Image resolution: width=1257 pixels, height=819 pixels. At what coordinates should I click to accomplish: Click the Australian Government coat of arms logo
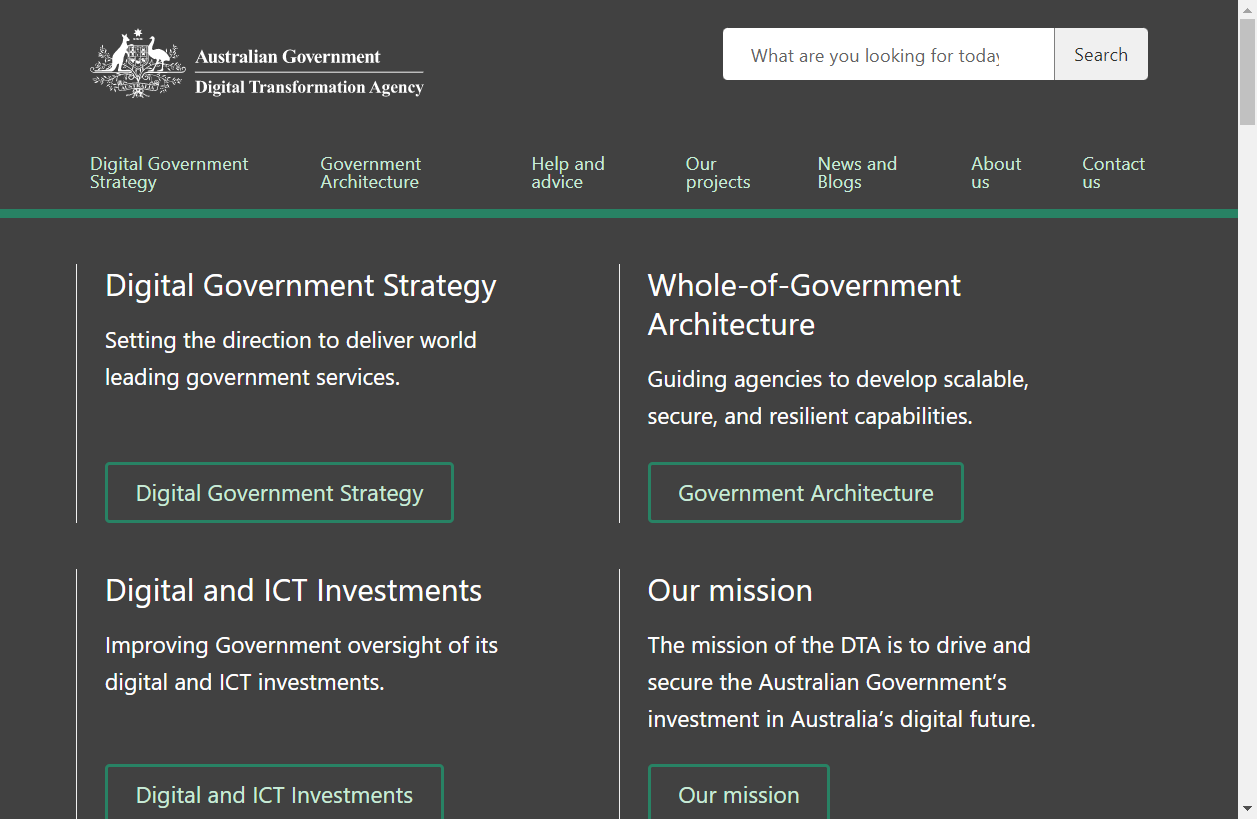(137, 64)
